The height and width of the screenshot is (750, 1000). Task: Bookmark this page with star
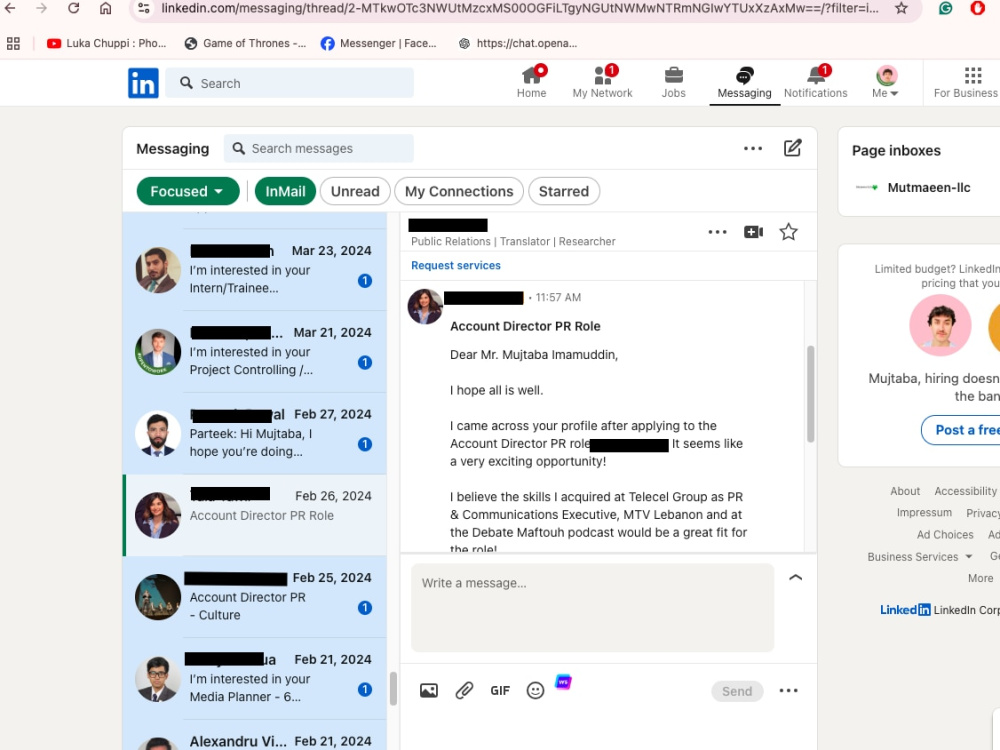(x=901, y=8)
